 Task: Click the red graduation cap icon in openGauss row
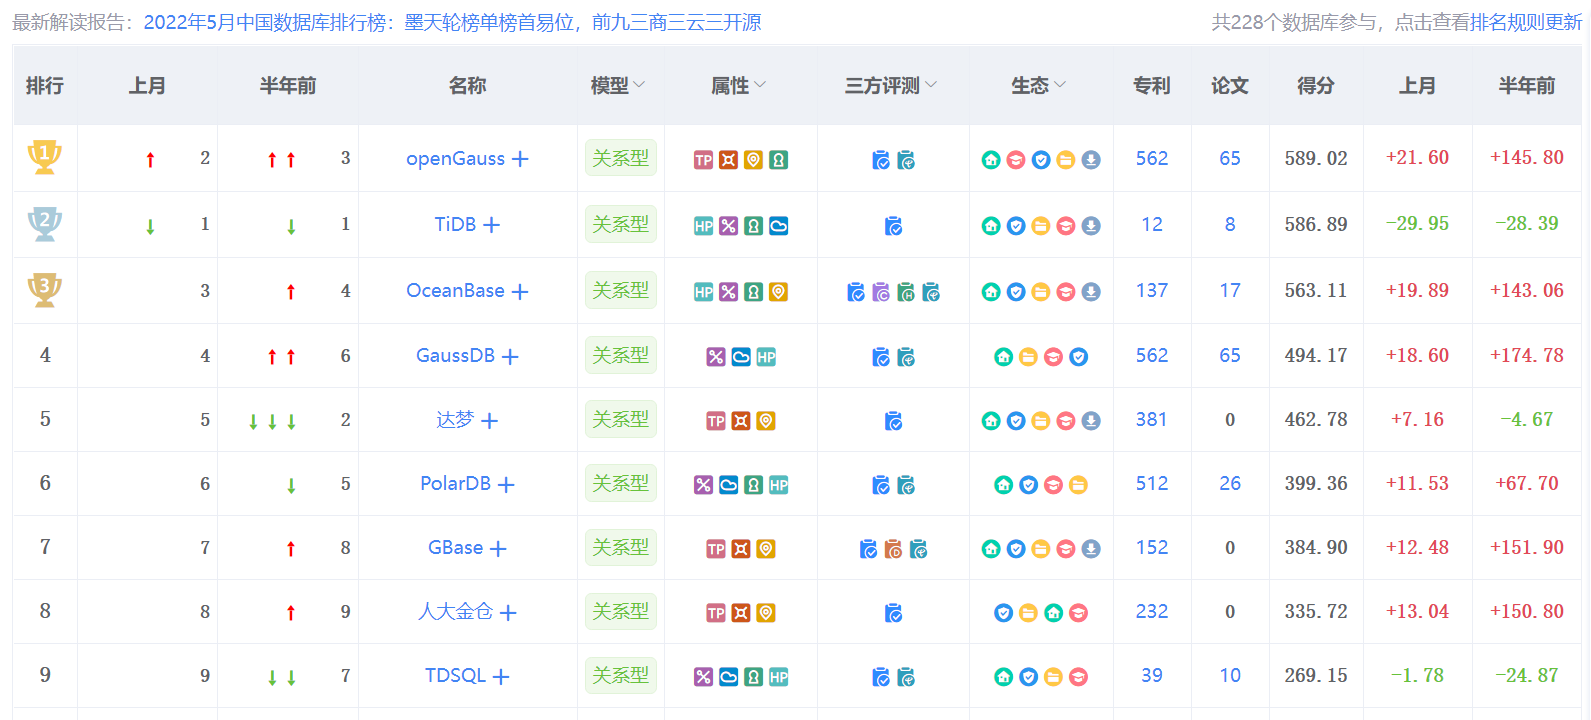pos(1016,160)
